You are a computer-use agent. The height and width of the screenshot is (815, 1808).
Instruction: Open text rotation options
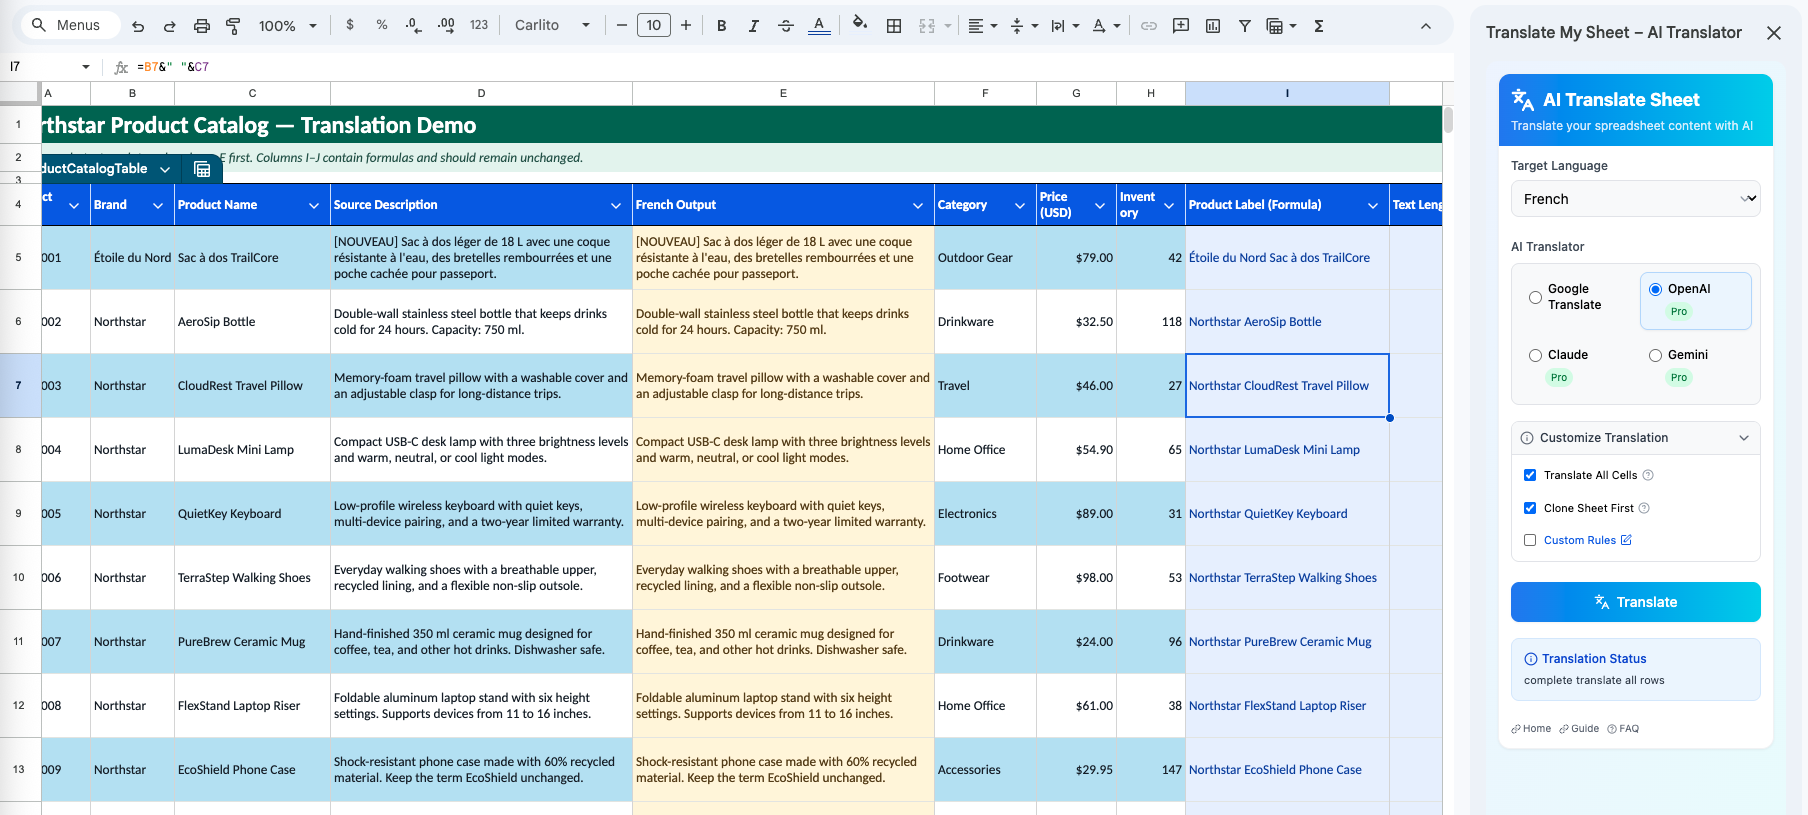(1106, 26)
